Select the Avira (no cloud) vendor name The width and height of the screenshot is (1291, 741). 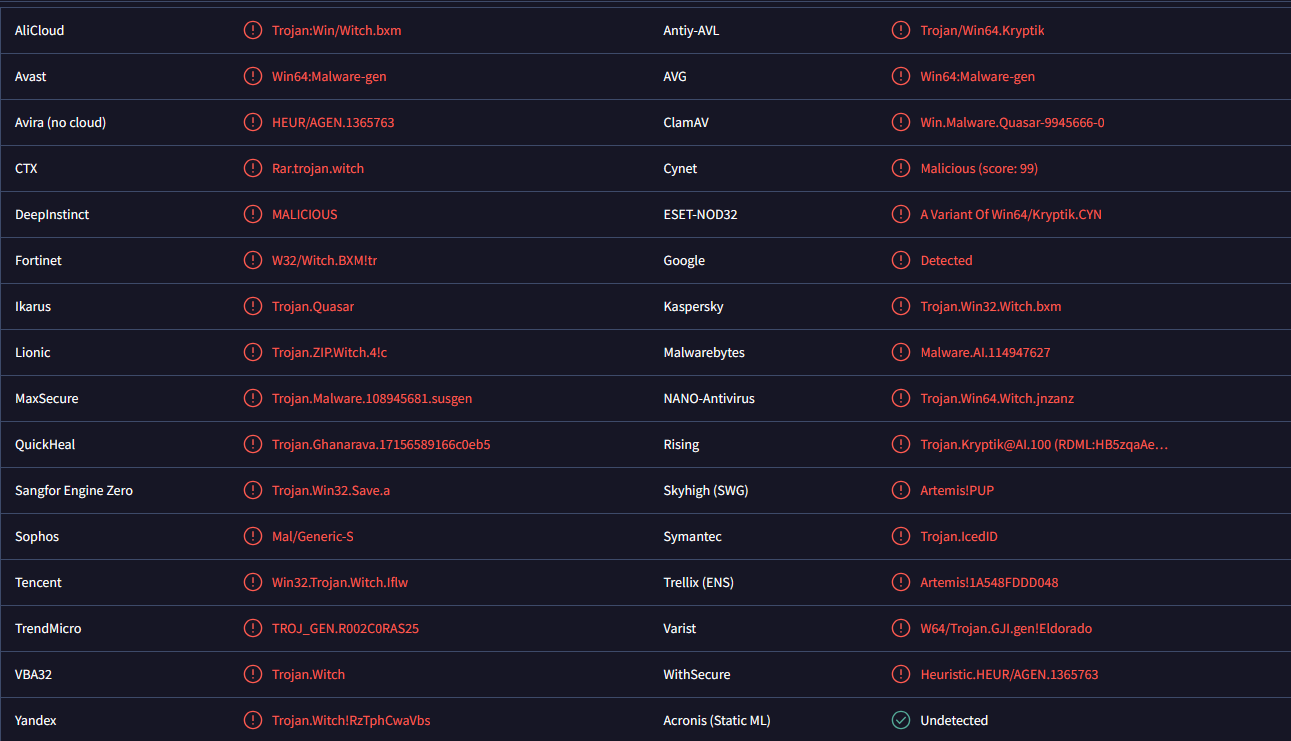click(60, 122)
